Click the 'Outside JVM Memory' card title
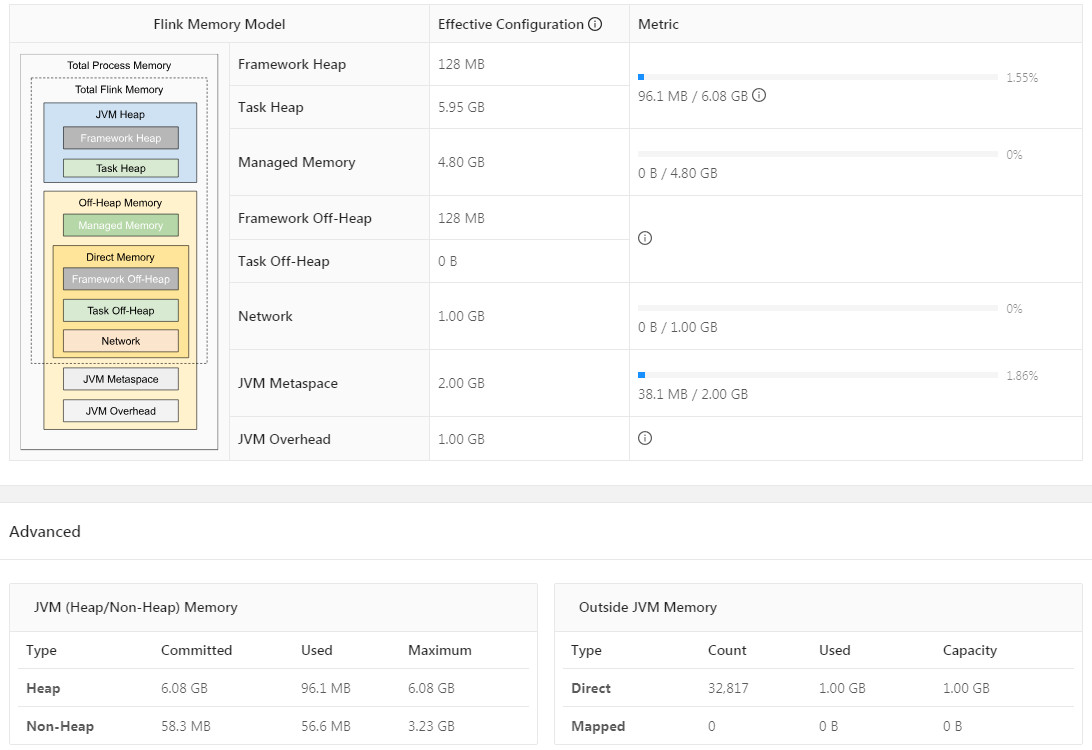This screenshot has height=750, width=1092. tap(648, 607)
